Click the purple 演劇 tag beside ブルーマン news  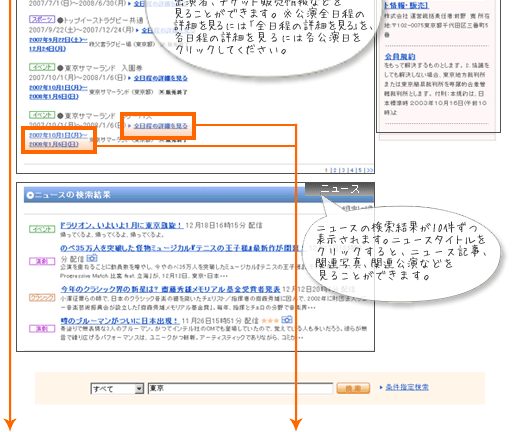pyautogui.click(x=42, y=329)
